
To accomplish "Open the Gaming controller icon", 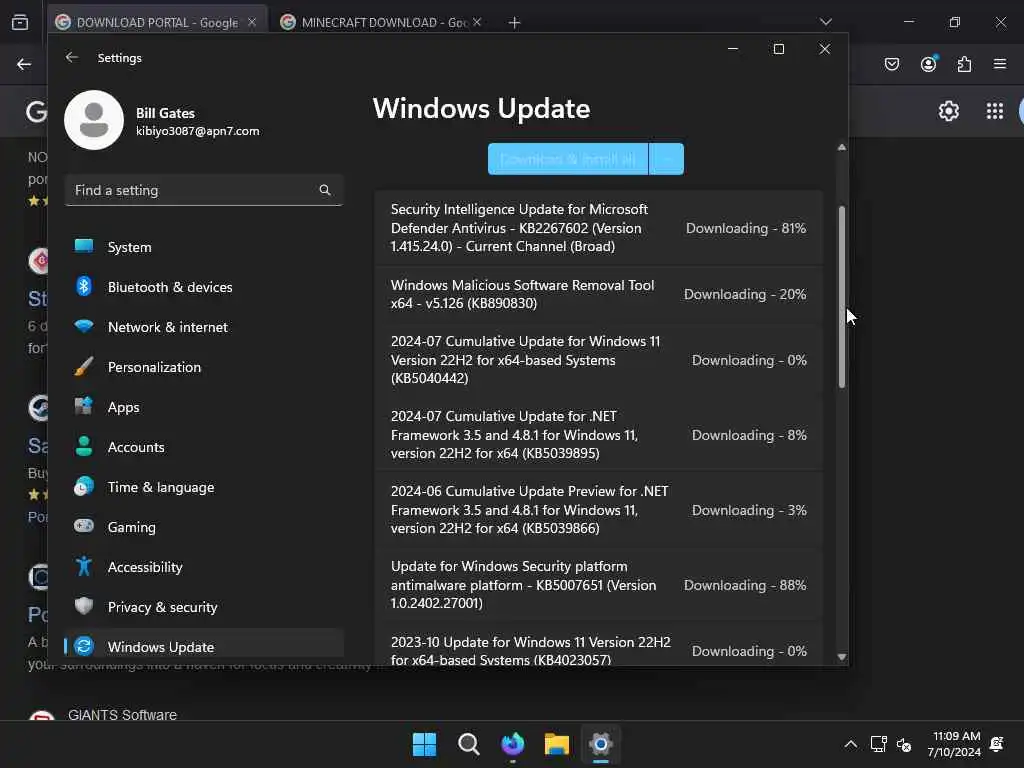I will pos(84,526).
